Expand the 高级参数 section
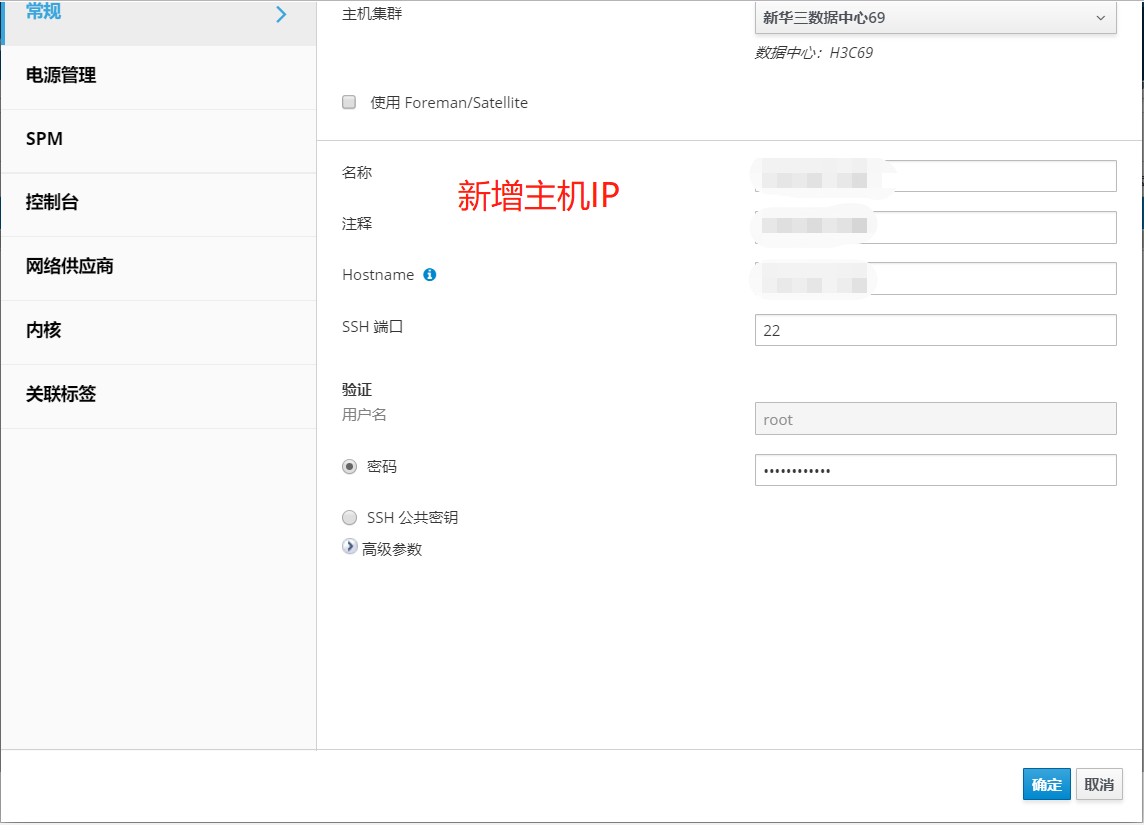The image size is (1144, 825). pos(350,548)
